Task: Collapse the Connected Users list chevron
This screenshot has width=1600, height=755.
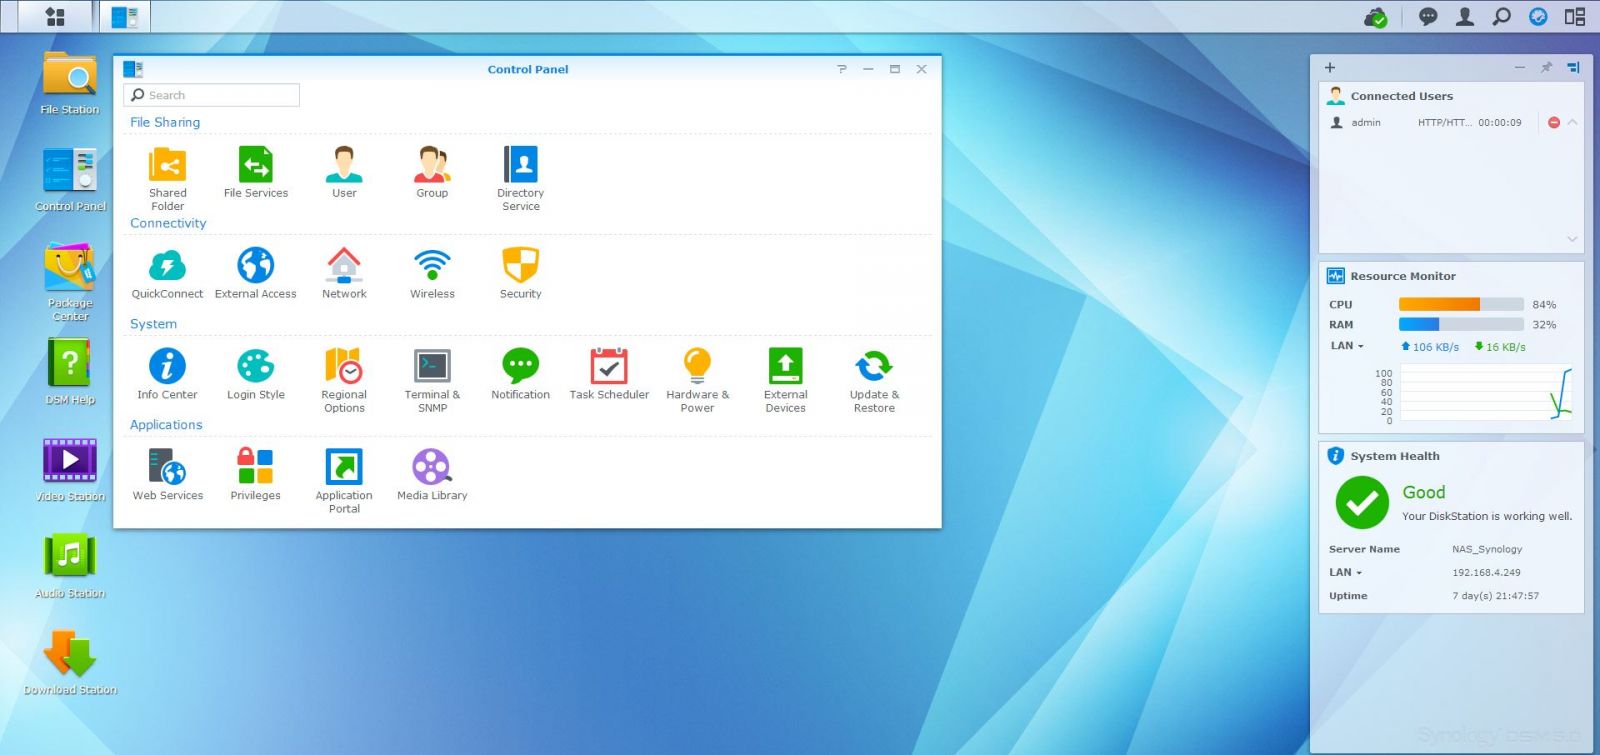Action: 1572,122
